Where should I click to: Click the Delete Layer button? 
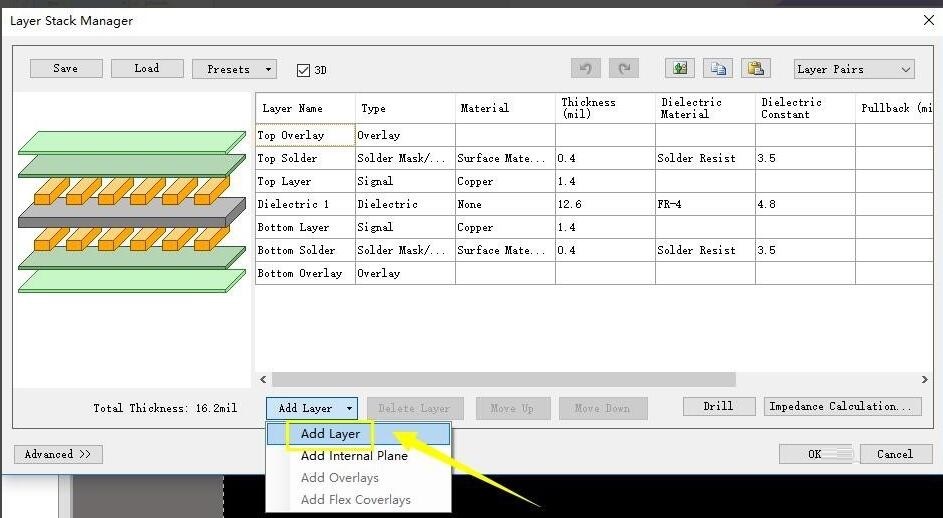point(415,409)
